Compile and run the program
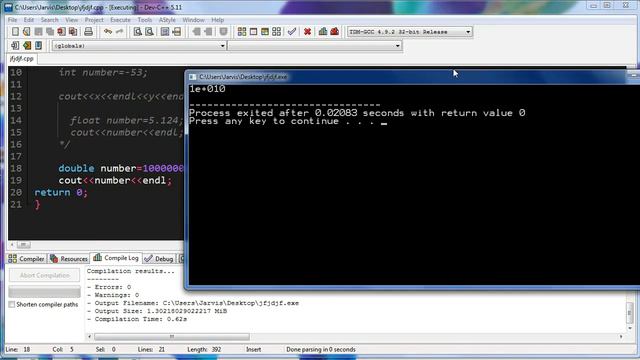This screenshot has height=360, width=640. (x=264, y=32)
